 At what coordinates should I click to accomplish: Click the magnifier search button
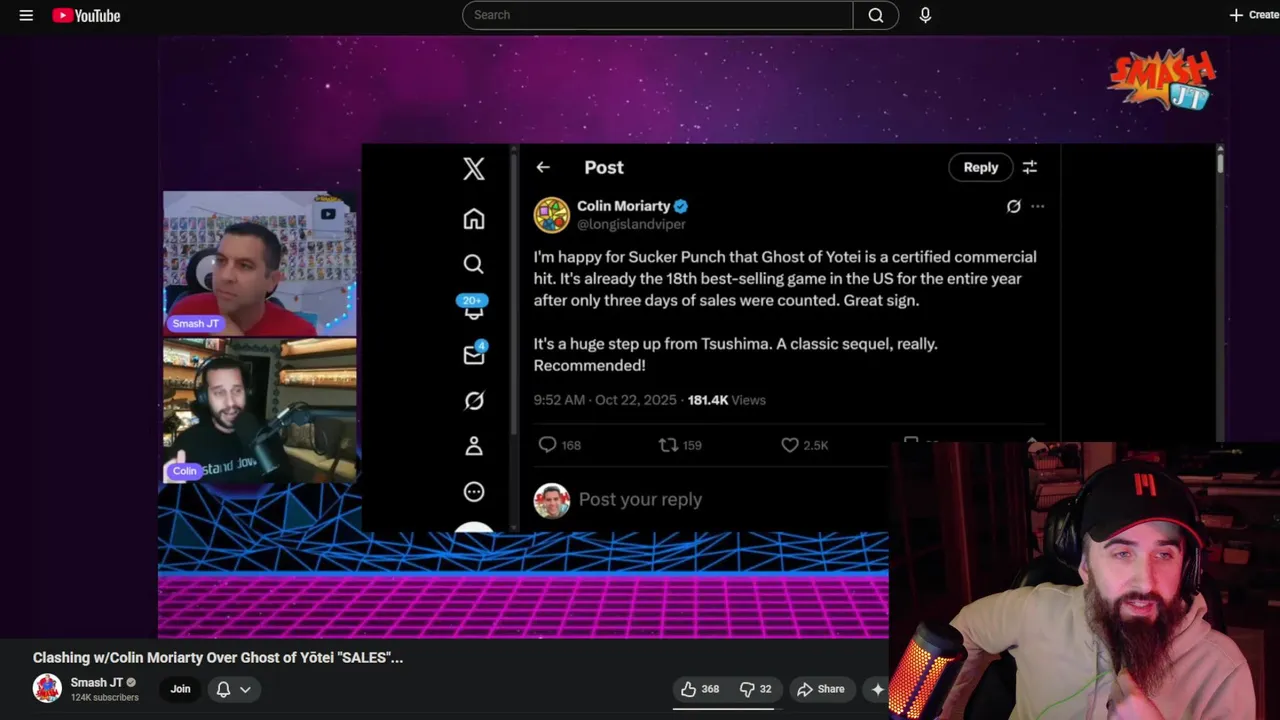[x=876, y=15]
